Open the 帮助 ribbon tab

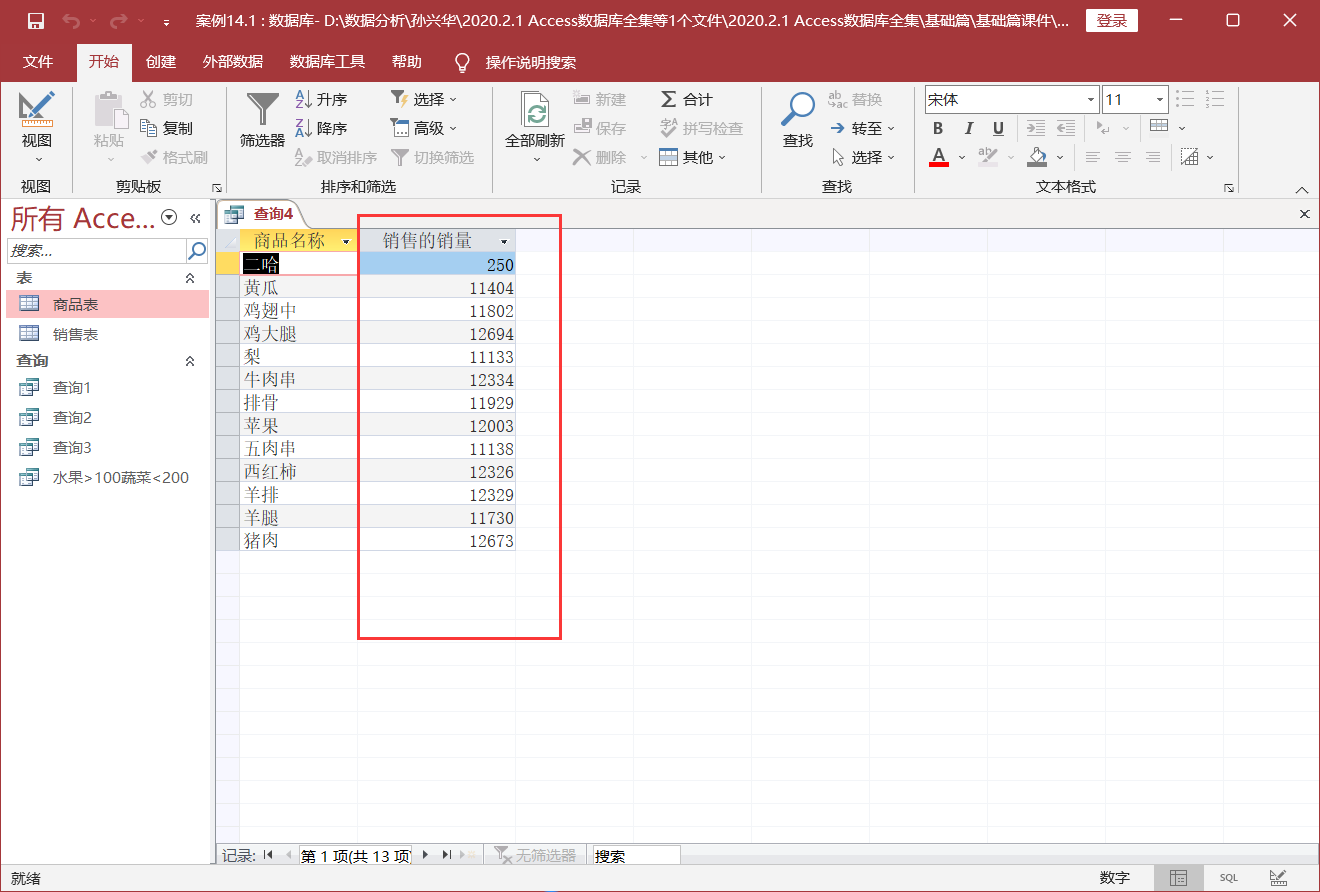[407, 62]
